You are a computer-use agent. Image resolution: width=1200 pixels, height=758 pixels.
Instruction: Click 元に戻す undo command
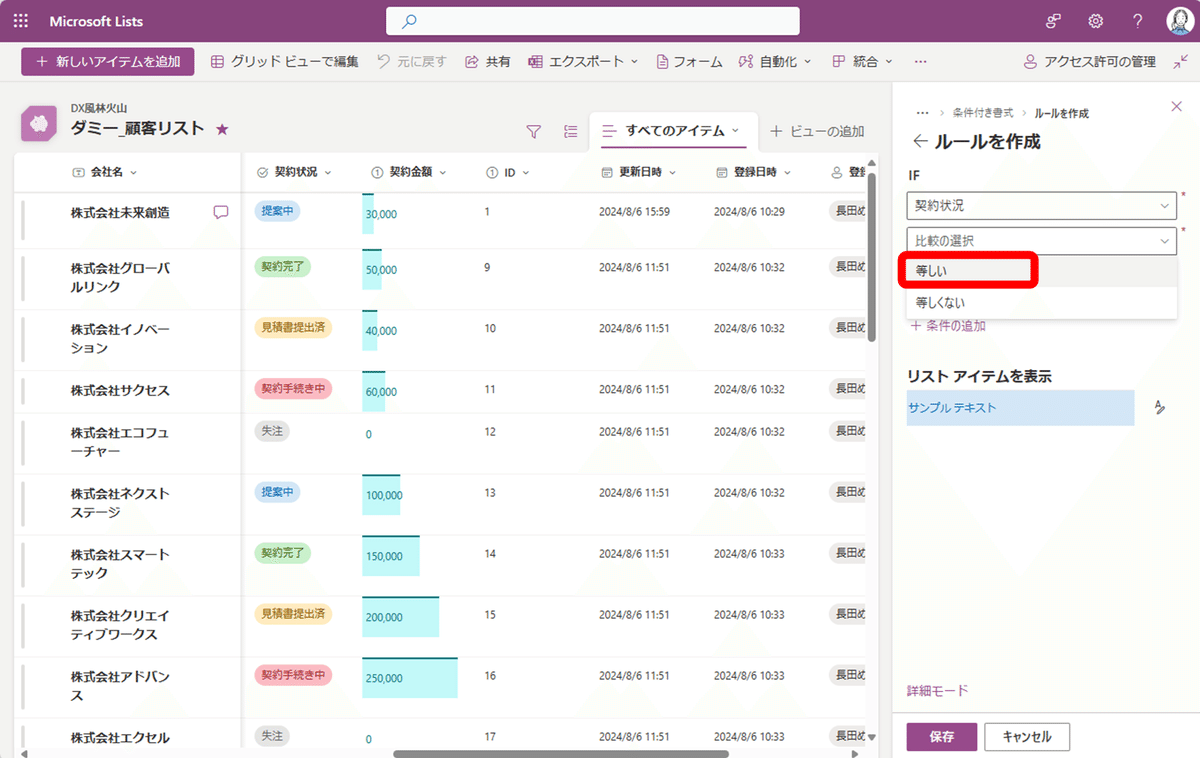(411, 62)
